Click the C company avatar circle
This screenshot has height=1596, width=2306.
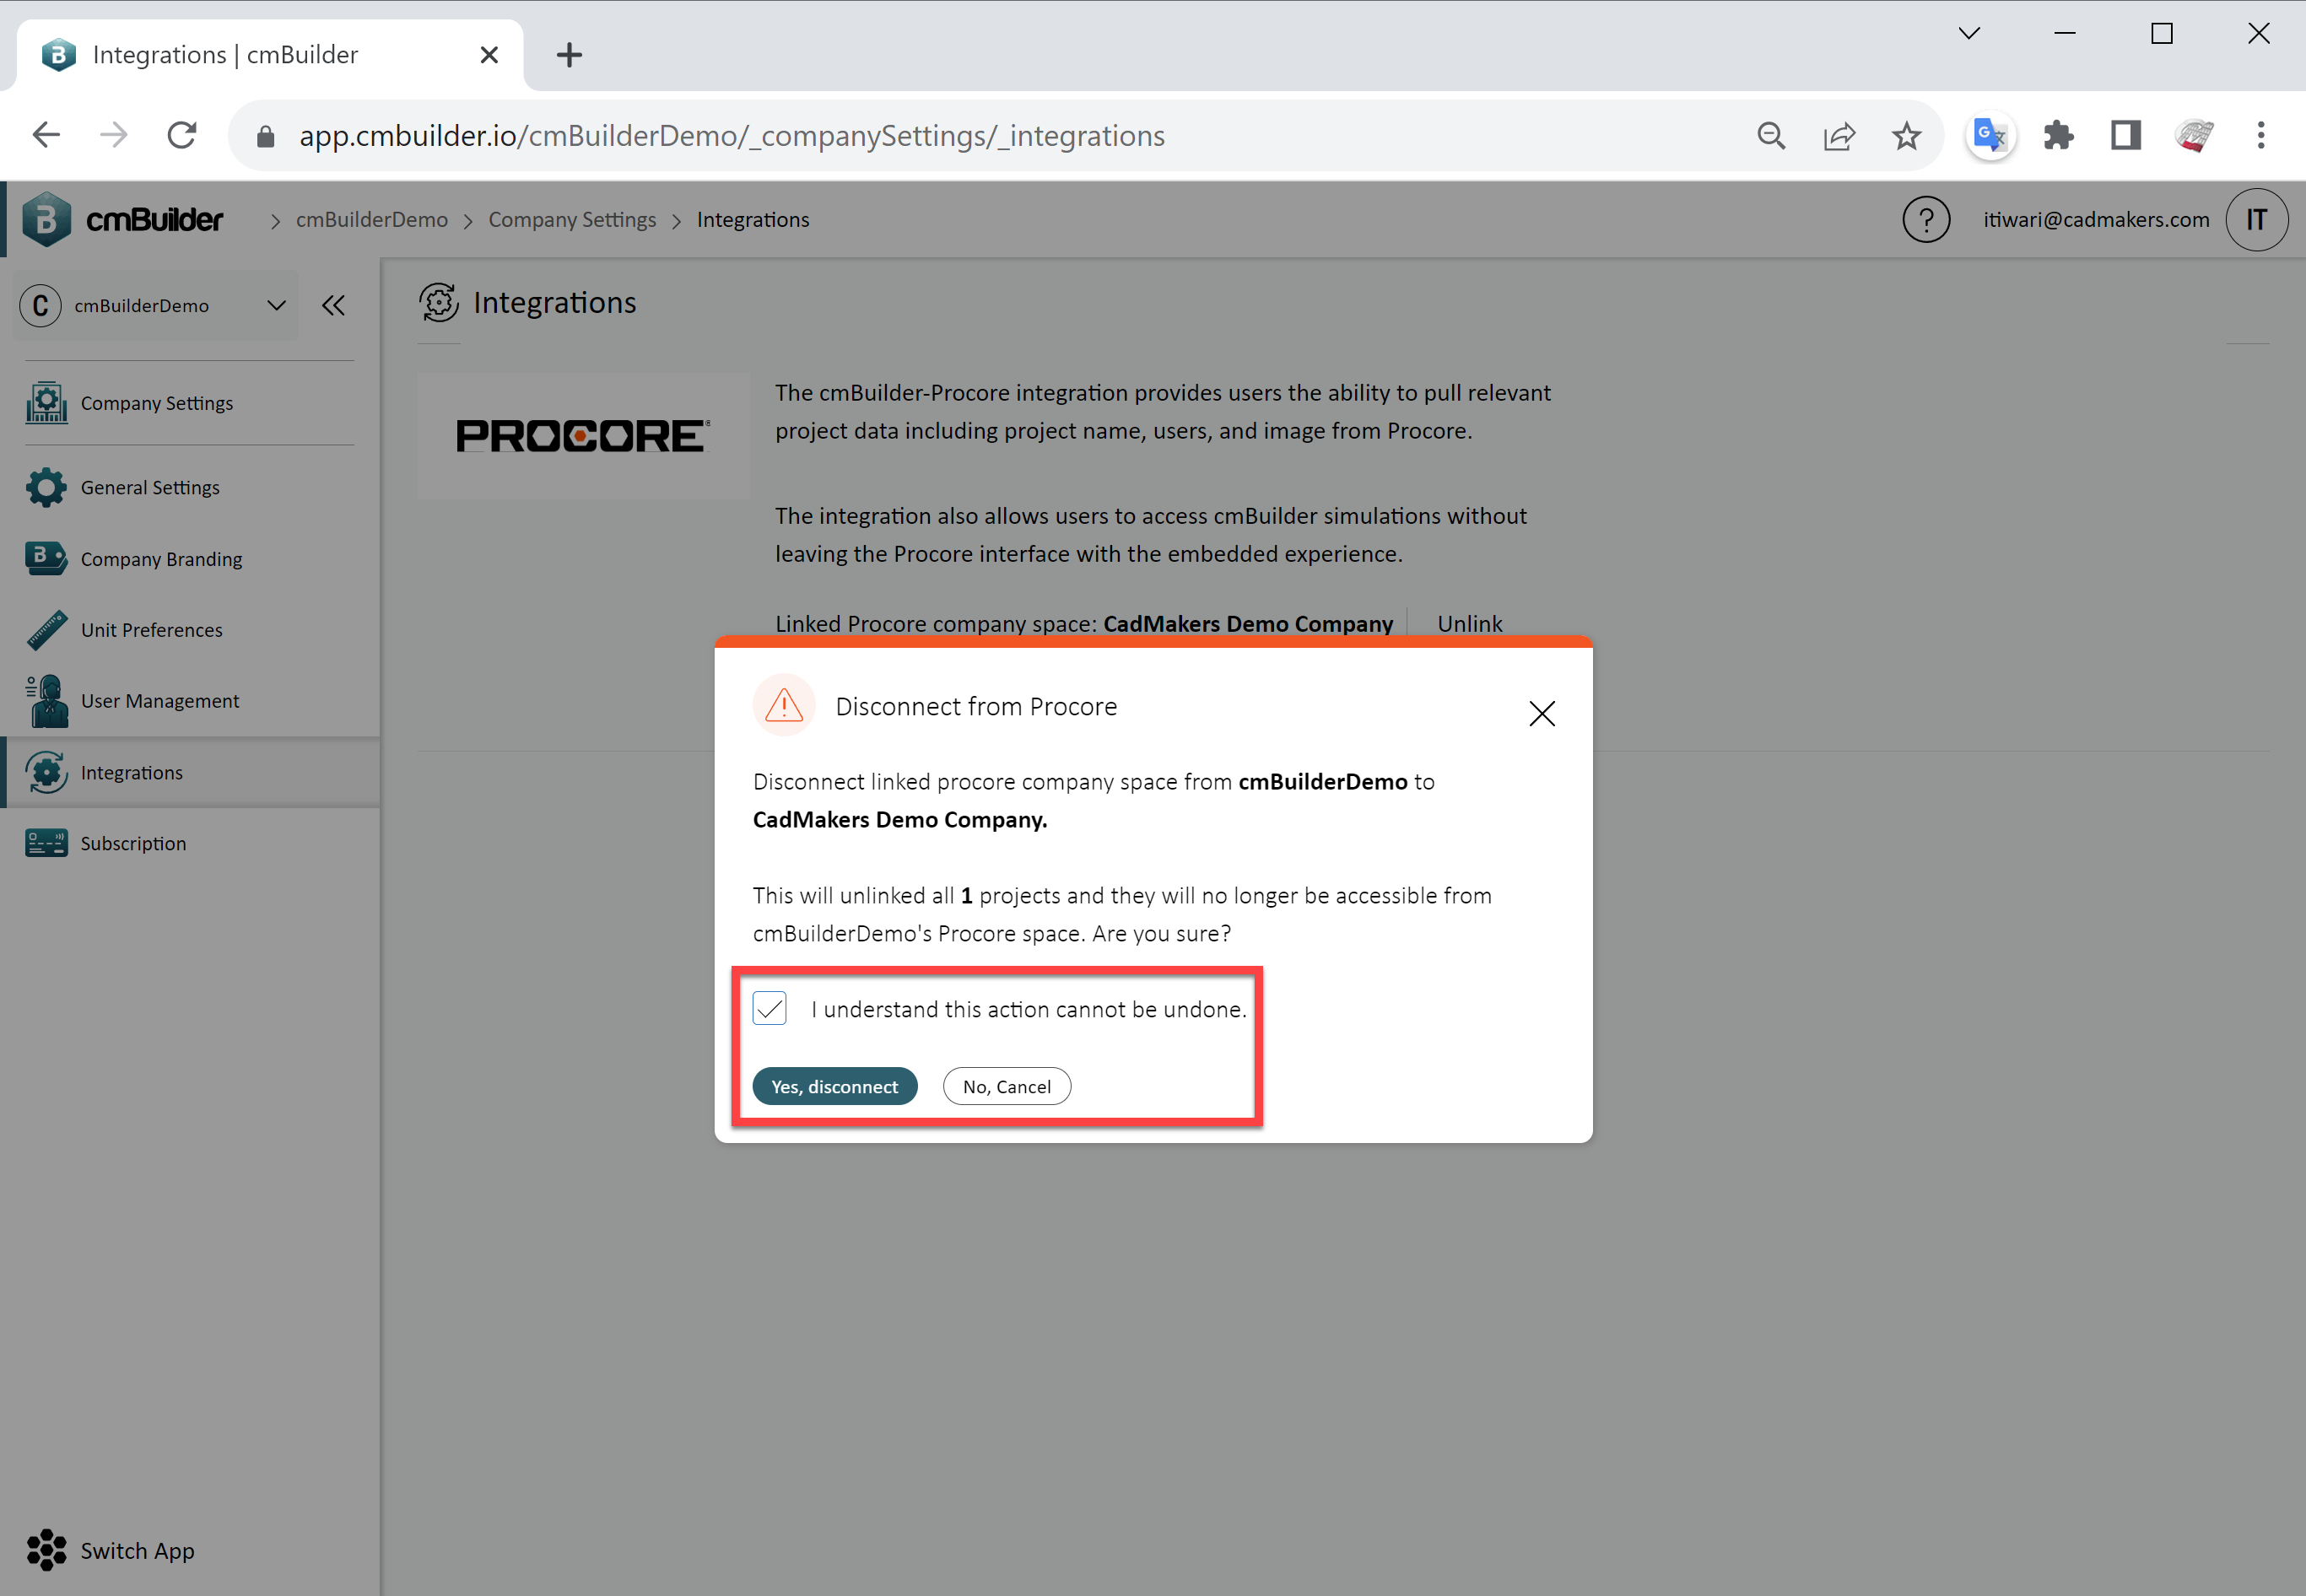(40, 305)
